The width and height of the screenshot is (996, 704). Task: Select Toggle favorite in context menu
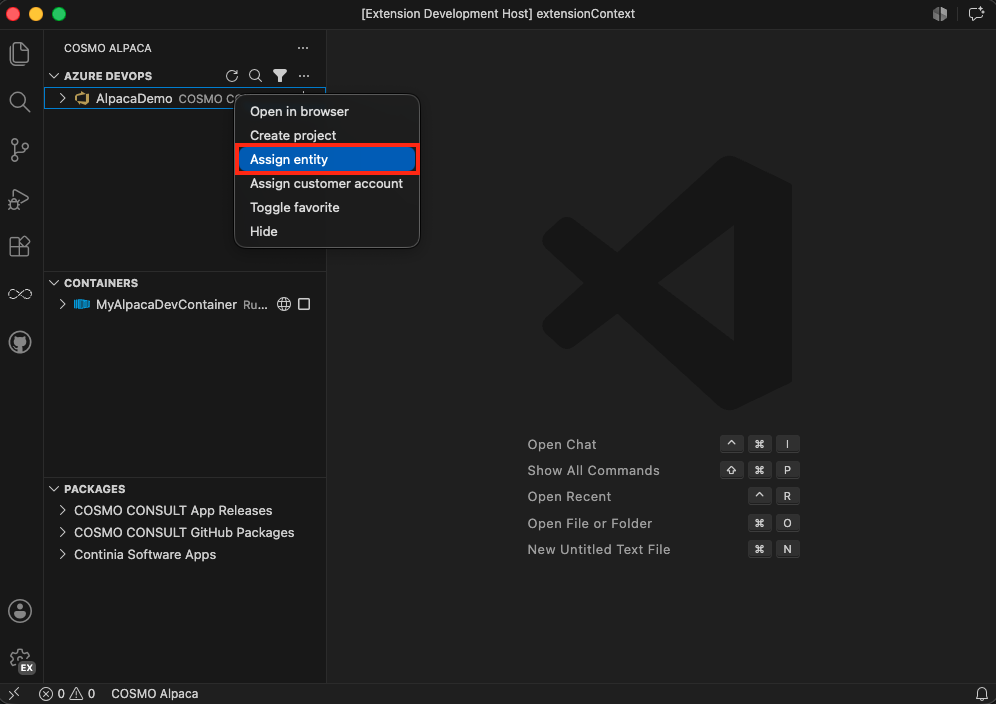(327, 207)
